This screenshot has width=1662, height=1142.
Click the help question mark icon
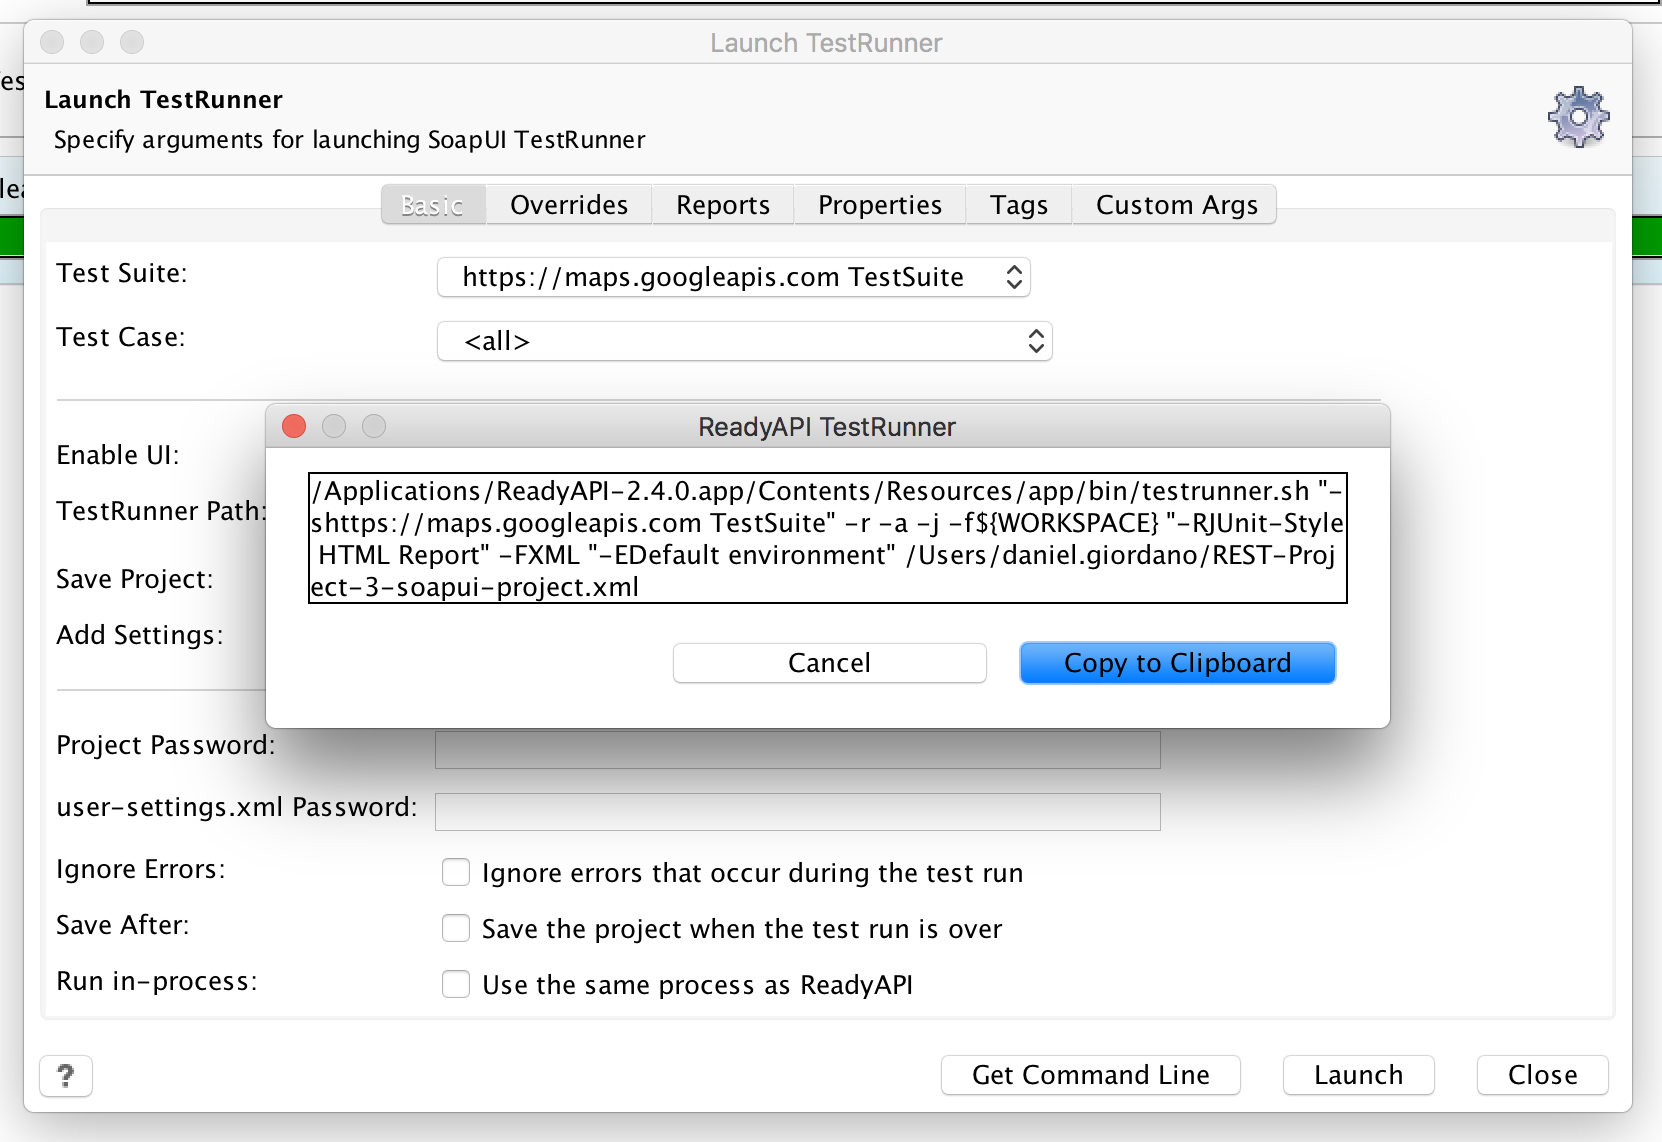(65, 1076)
